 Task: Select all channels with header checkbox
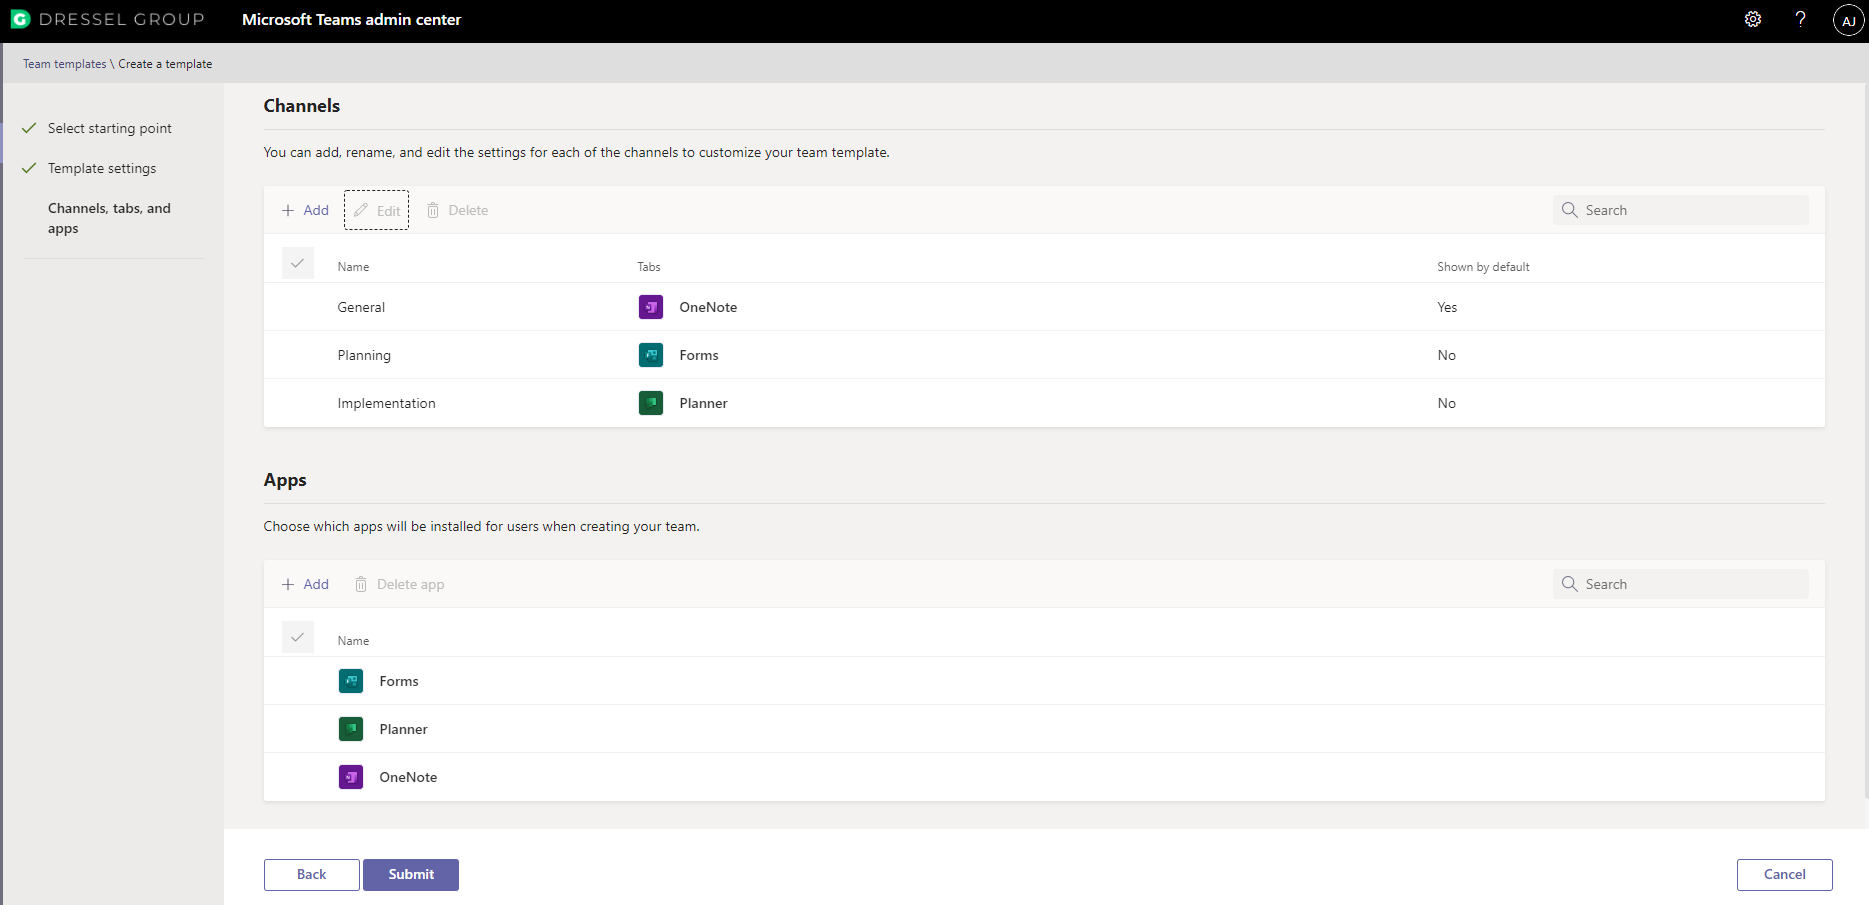click(x=298, y=263)
